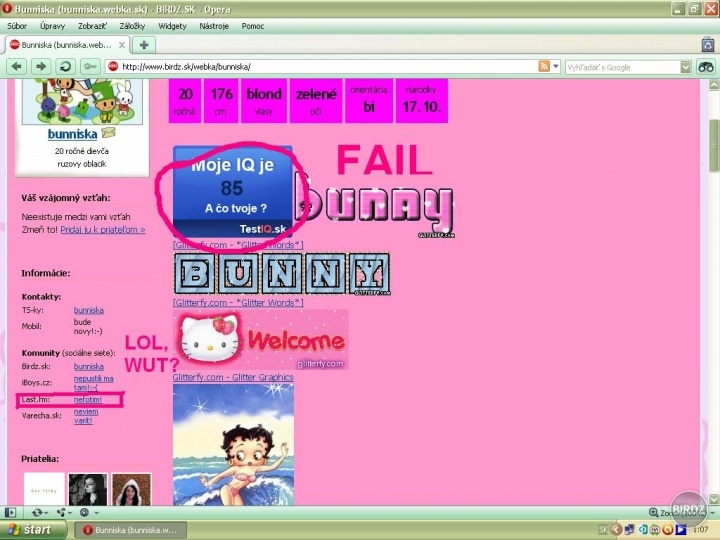Close the Bunniska tab
The height and width of the screenshot is (540, 720).
122,45
